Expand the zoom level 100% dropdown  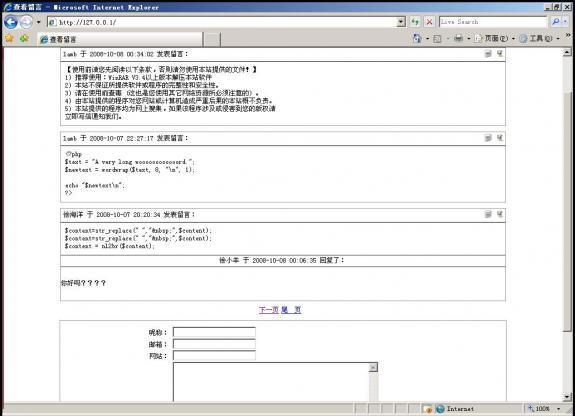(558, 409)
